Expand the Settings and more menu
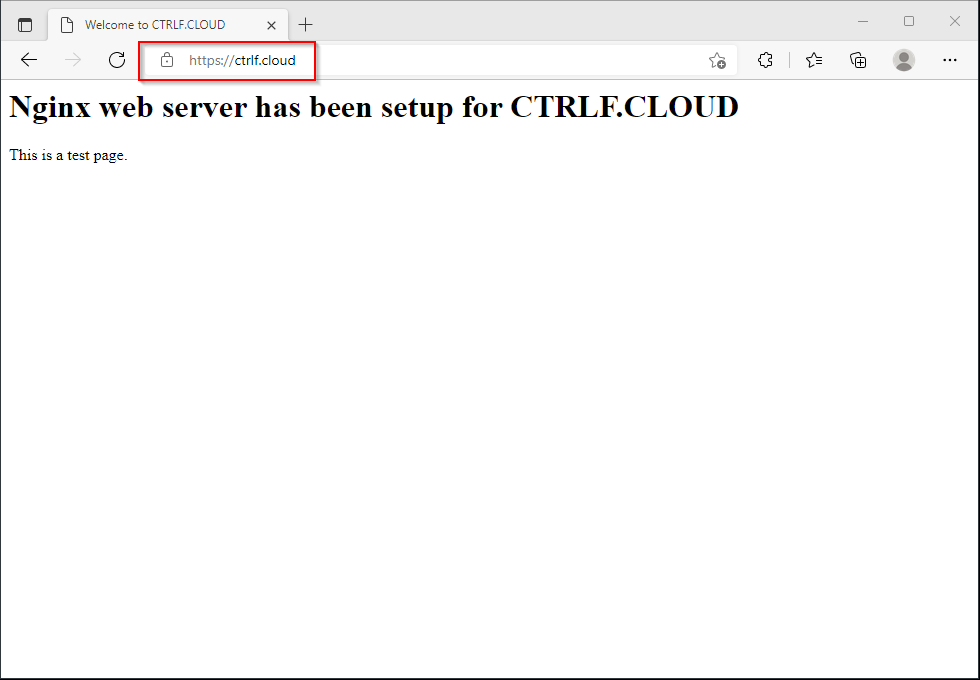The width and height of the screenshot is (980, 680). point(950,60)
